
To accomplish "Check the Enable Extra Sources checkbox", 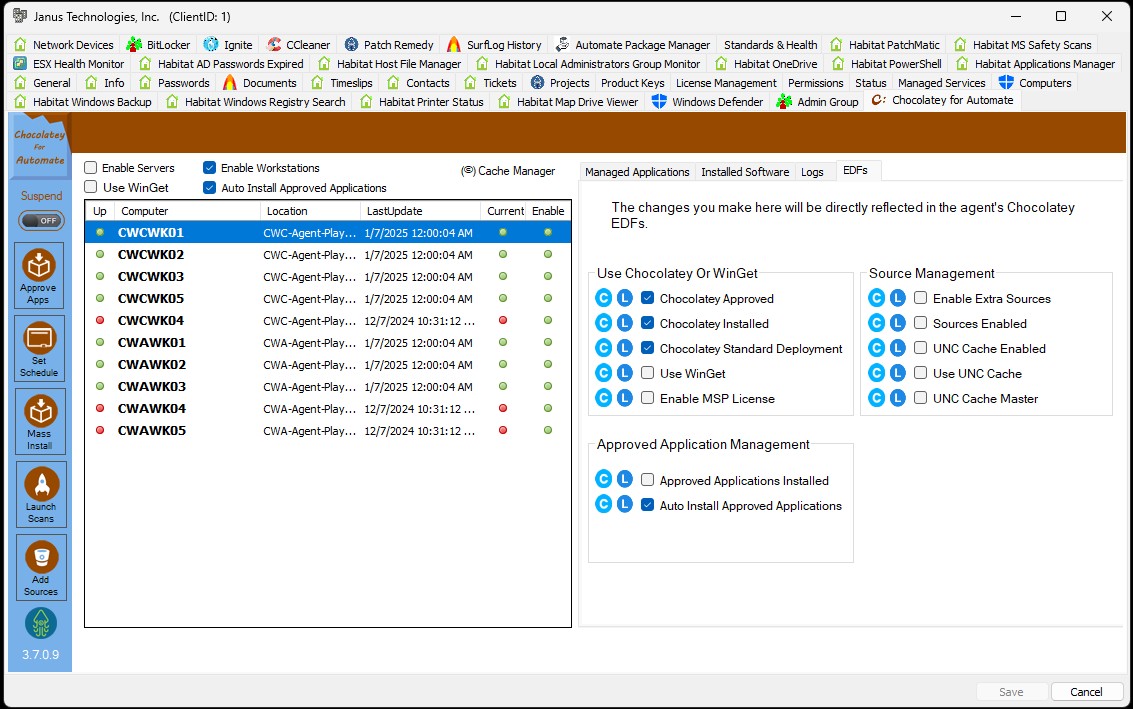I will [921, 298].
